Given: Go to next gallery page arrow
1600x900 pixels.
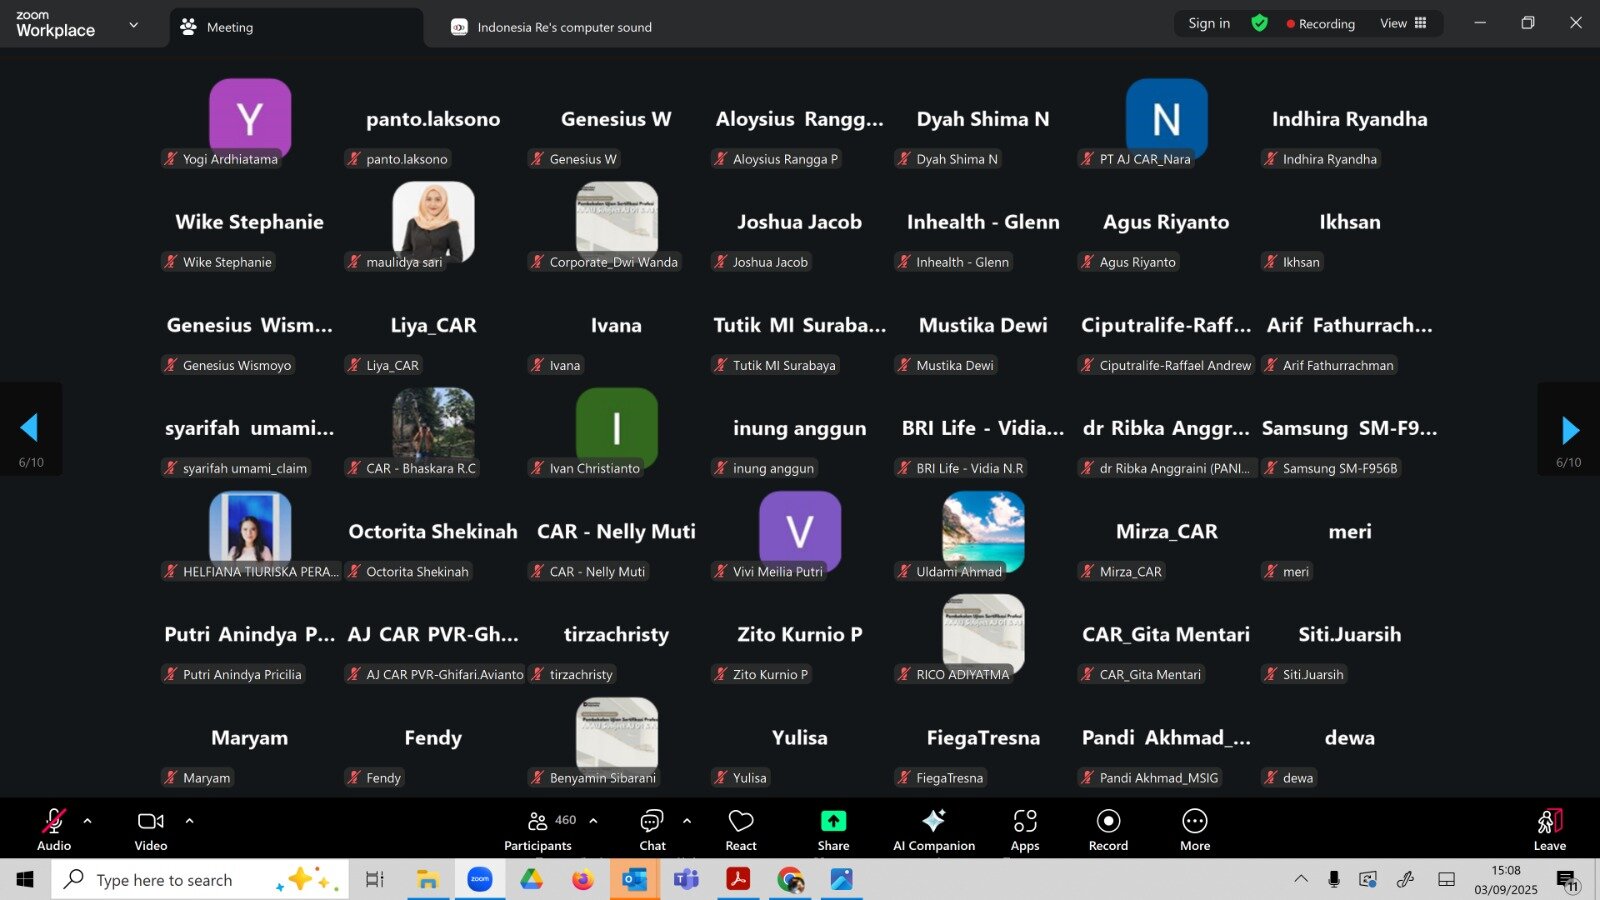Looking at the screenshot, I should 1570,430.
